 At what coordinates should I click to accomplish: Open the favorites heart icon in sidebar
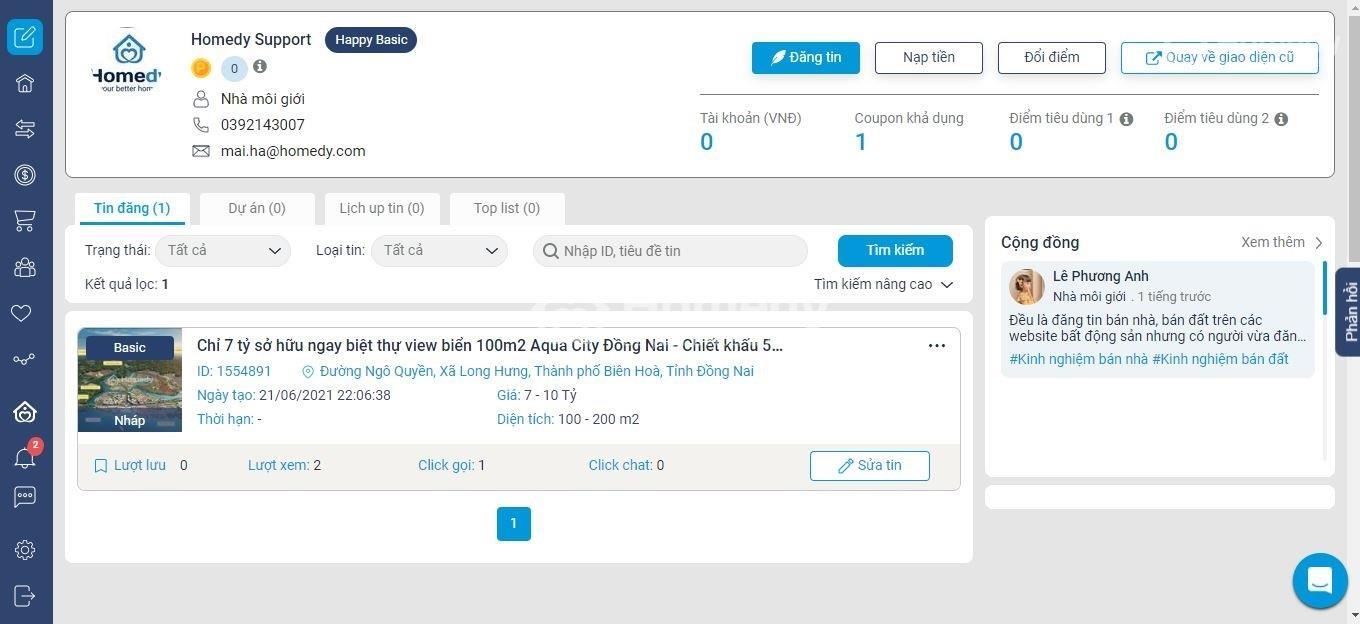click(22, 313)
